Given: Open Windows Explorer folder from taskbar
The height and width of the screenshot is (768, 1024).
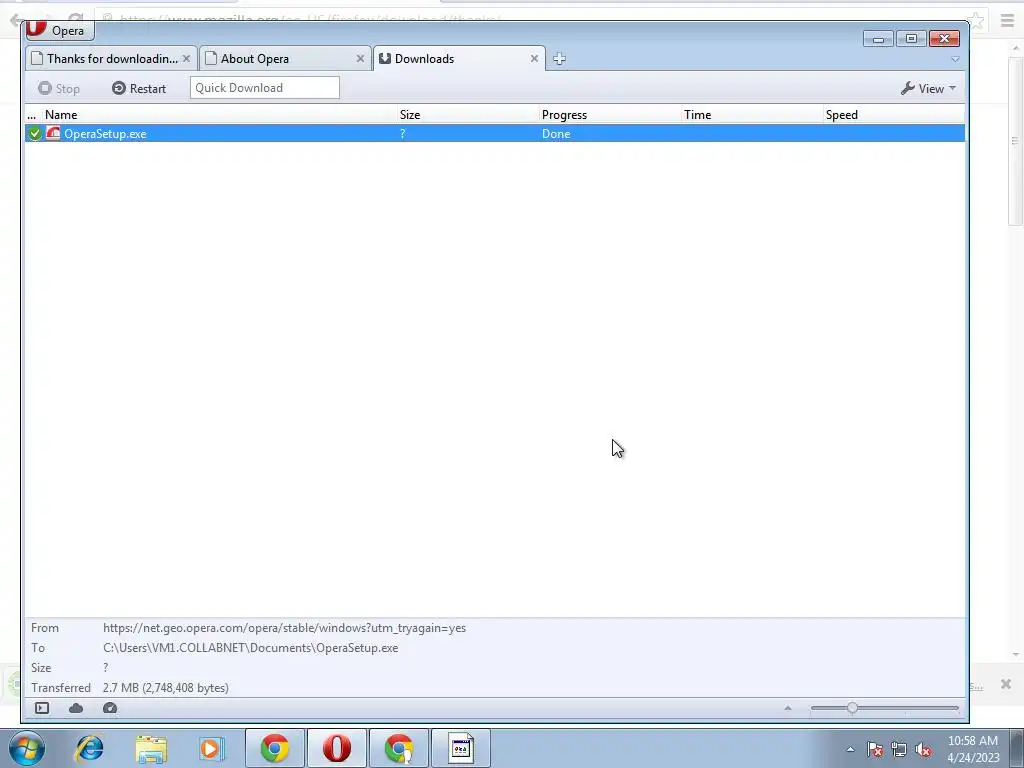Looking at the screenshot, I should click(x=151, y=748).
